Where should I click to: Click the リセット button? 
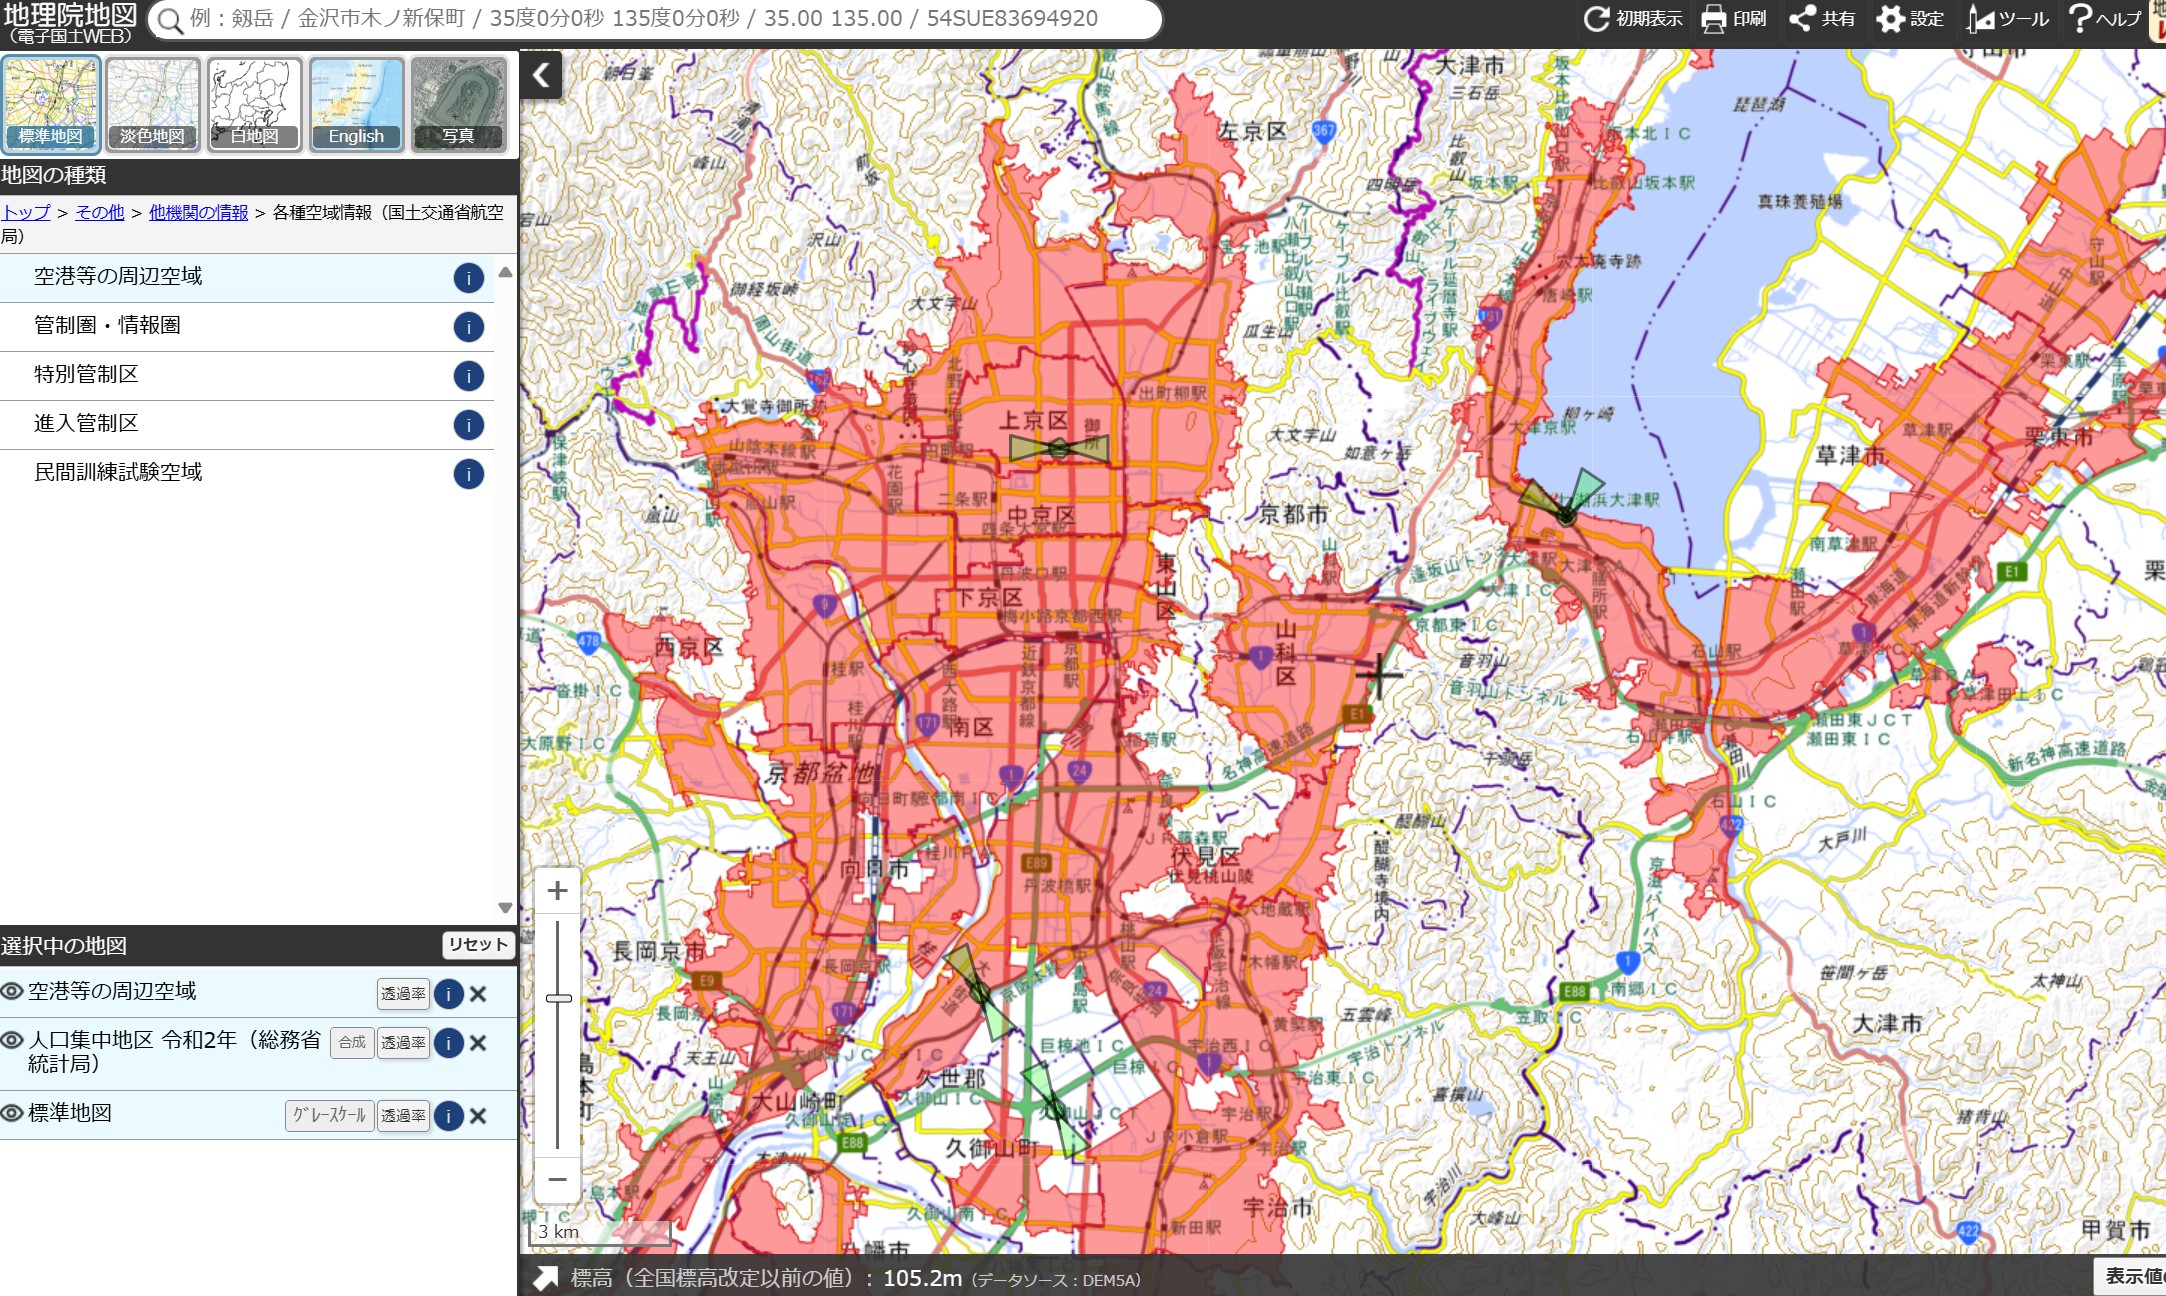[477, 945]
